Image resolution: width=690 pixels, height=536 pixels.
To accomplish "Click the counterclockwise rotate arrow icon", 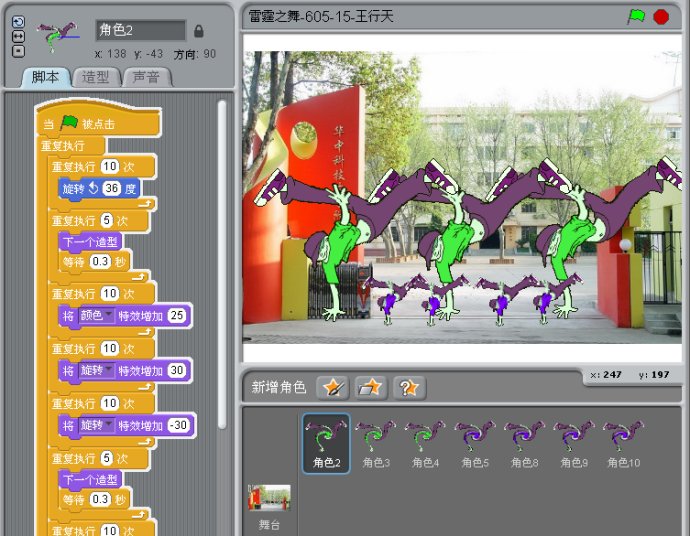I will [x=93, y=188].
